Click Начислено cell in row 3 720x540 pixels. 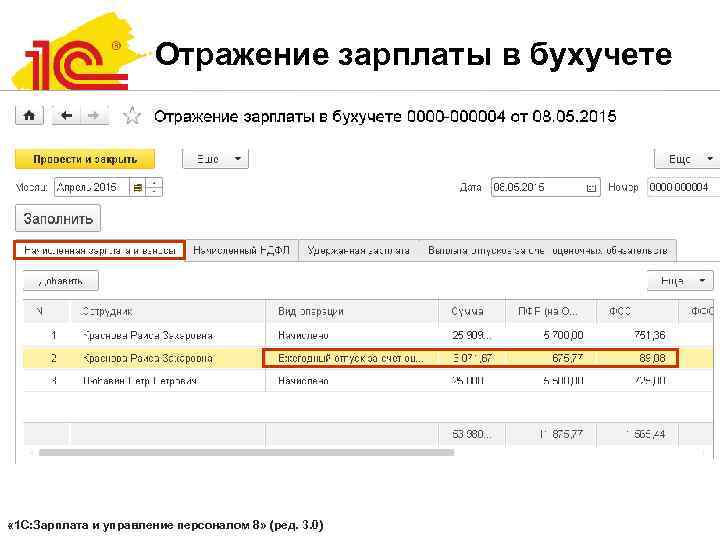pos(303,381)
